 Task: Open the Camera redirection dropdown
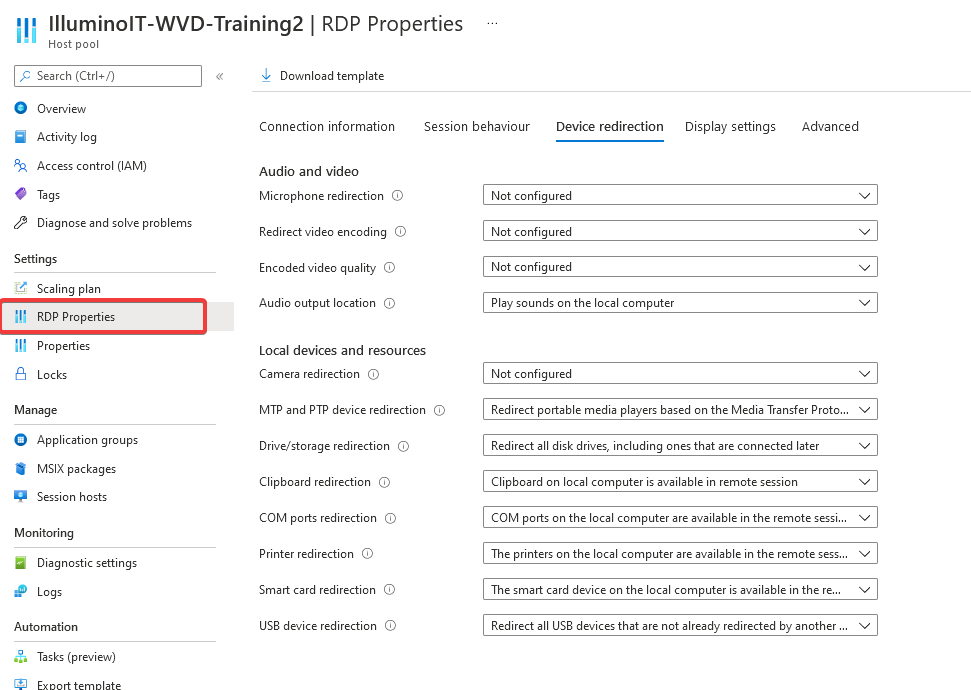pos(680,373)
